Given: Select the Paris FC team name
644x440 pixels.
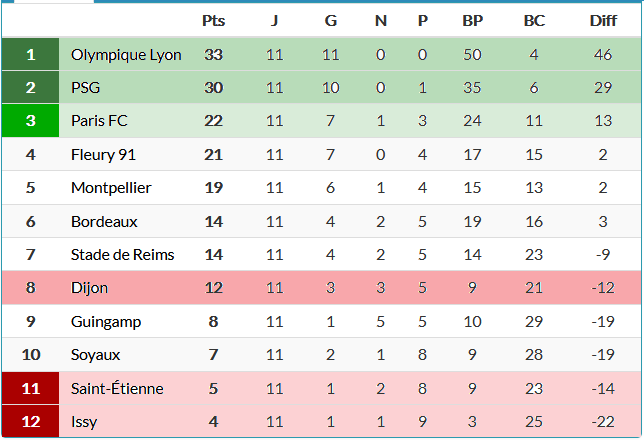Looking at the screenshot, I should [100, 121].
